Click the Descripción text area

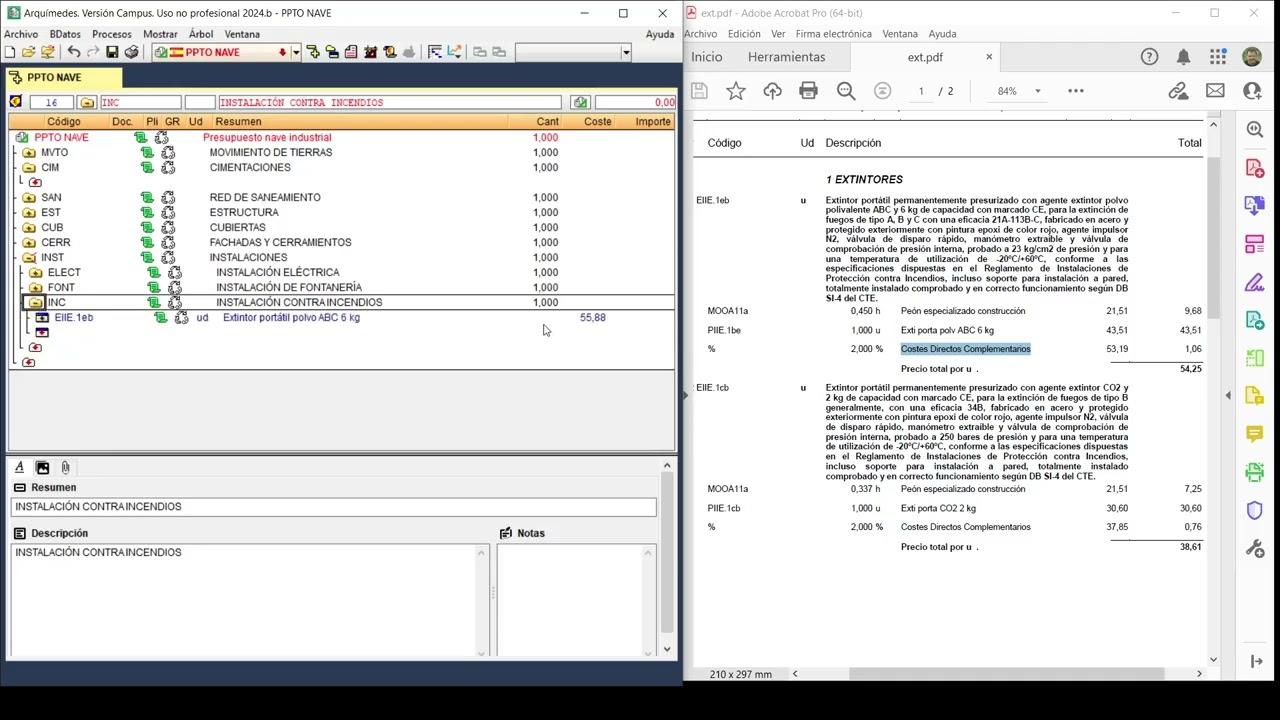click(x=250, y=600)
